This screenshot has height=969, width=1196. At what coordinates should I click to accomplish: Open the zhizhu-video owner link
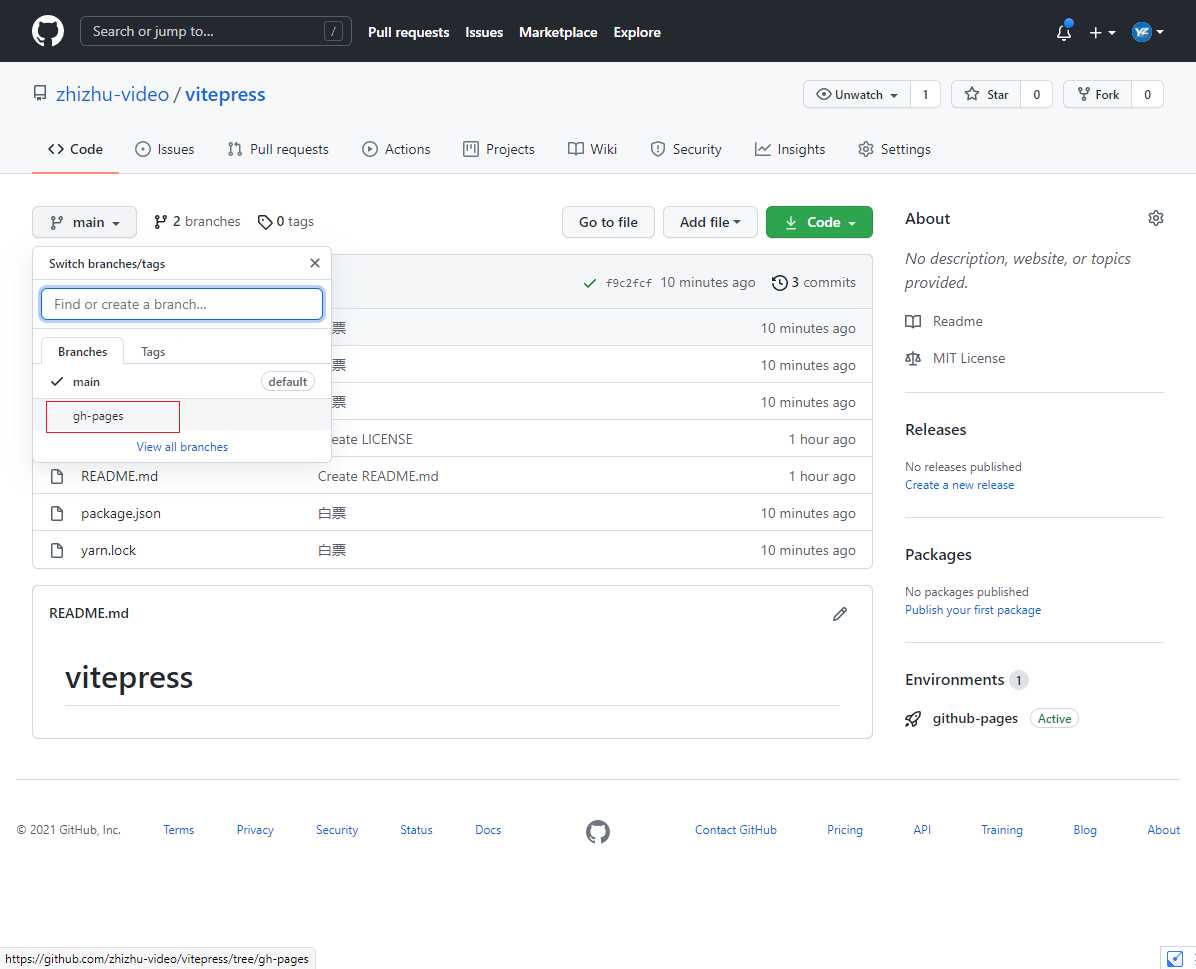(112, 95)
